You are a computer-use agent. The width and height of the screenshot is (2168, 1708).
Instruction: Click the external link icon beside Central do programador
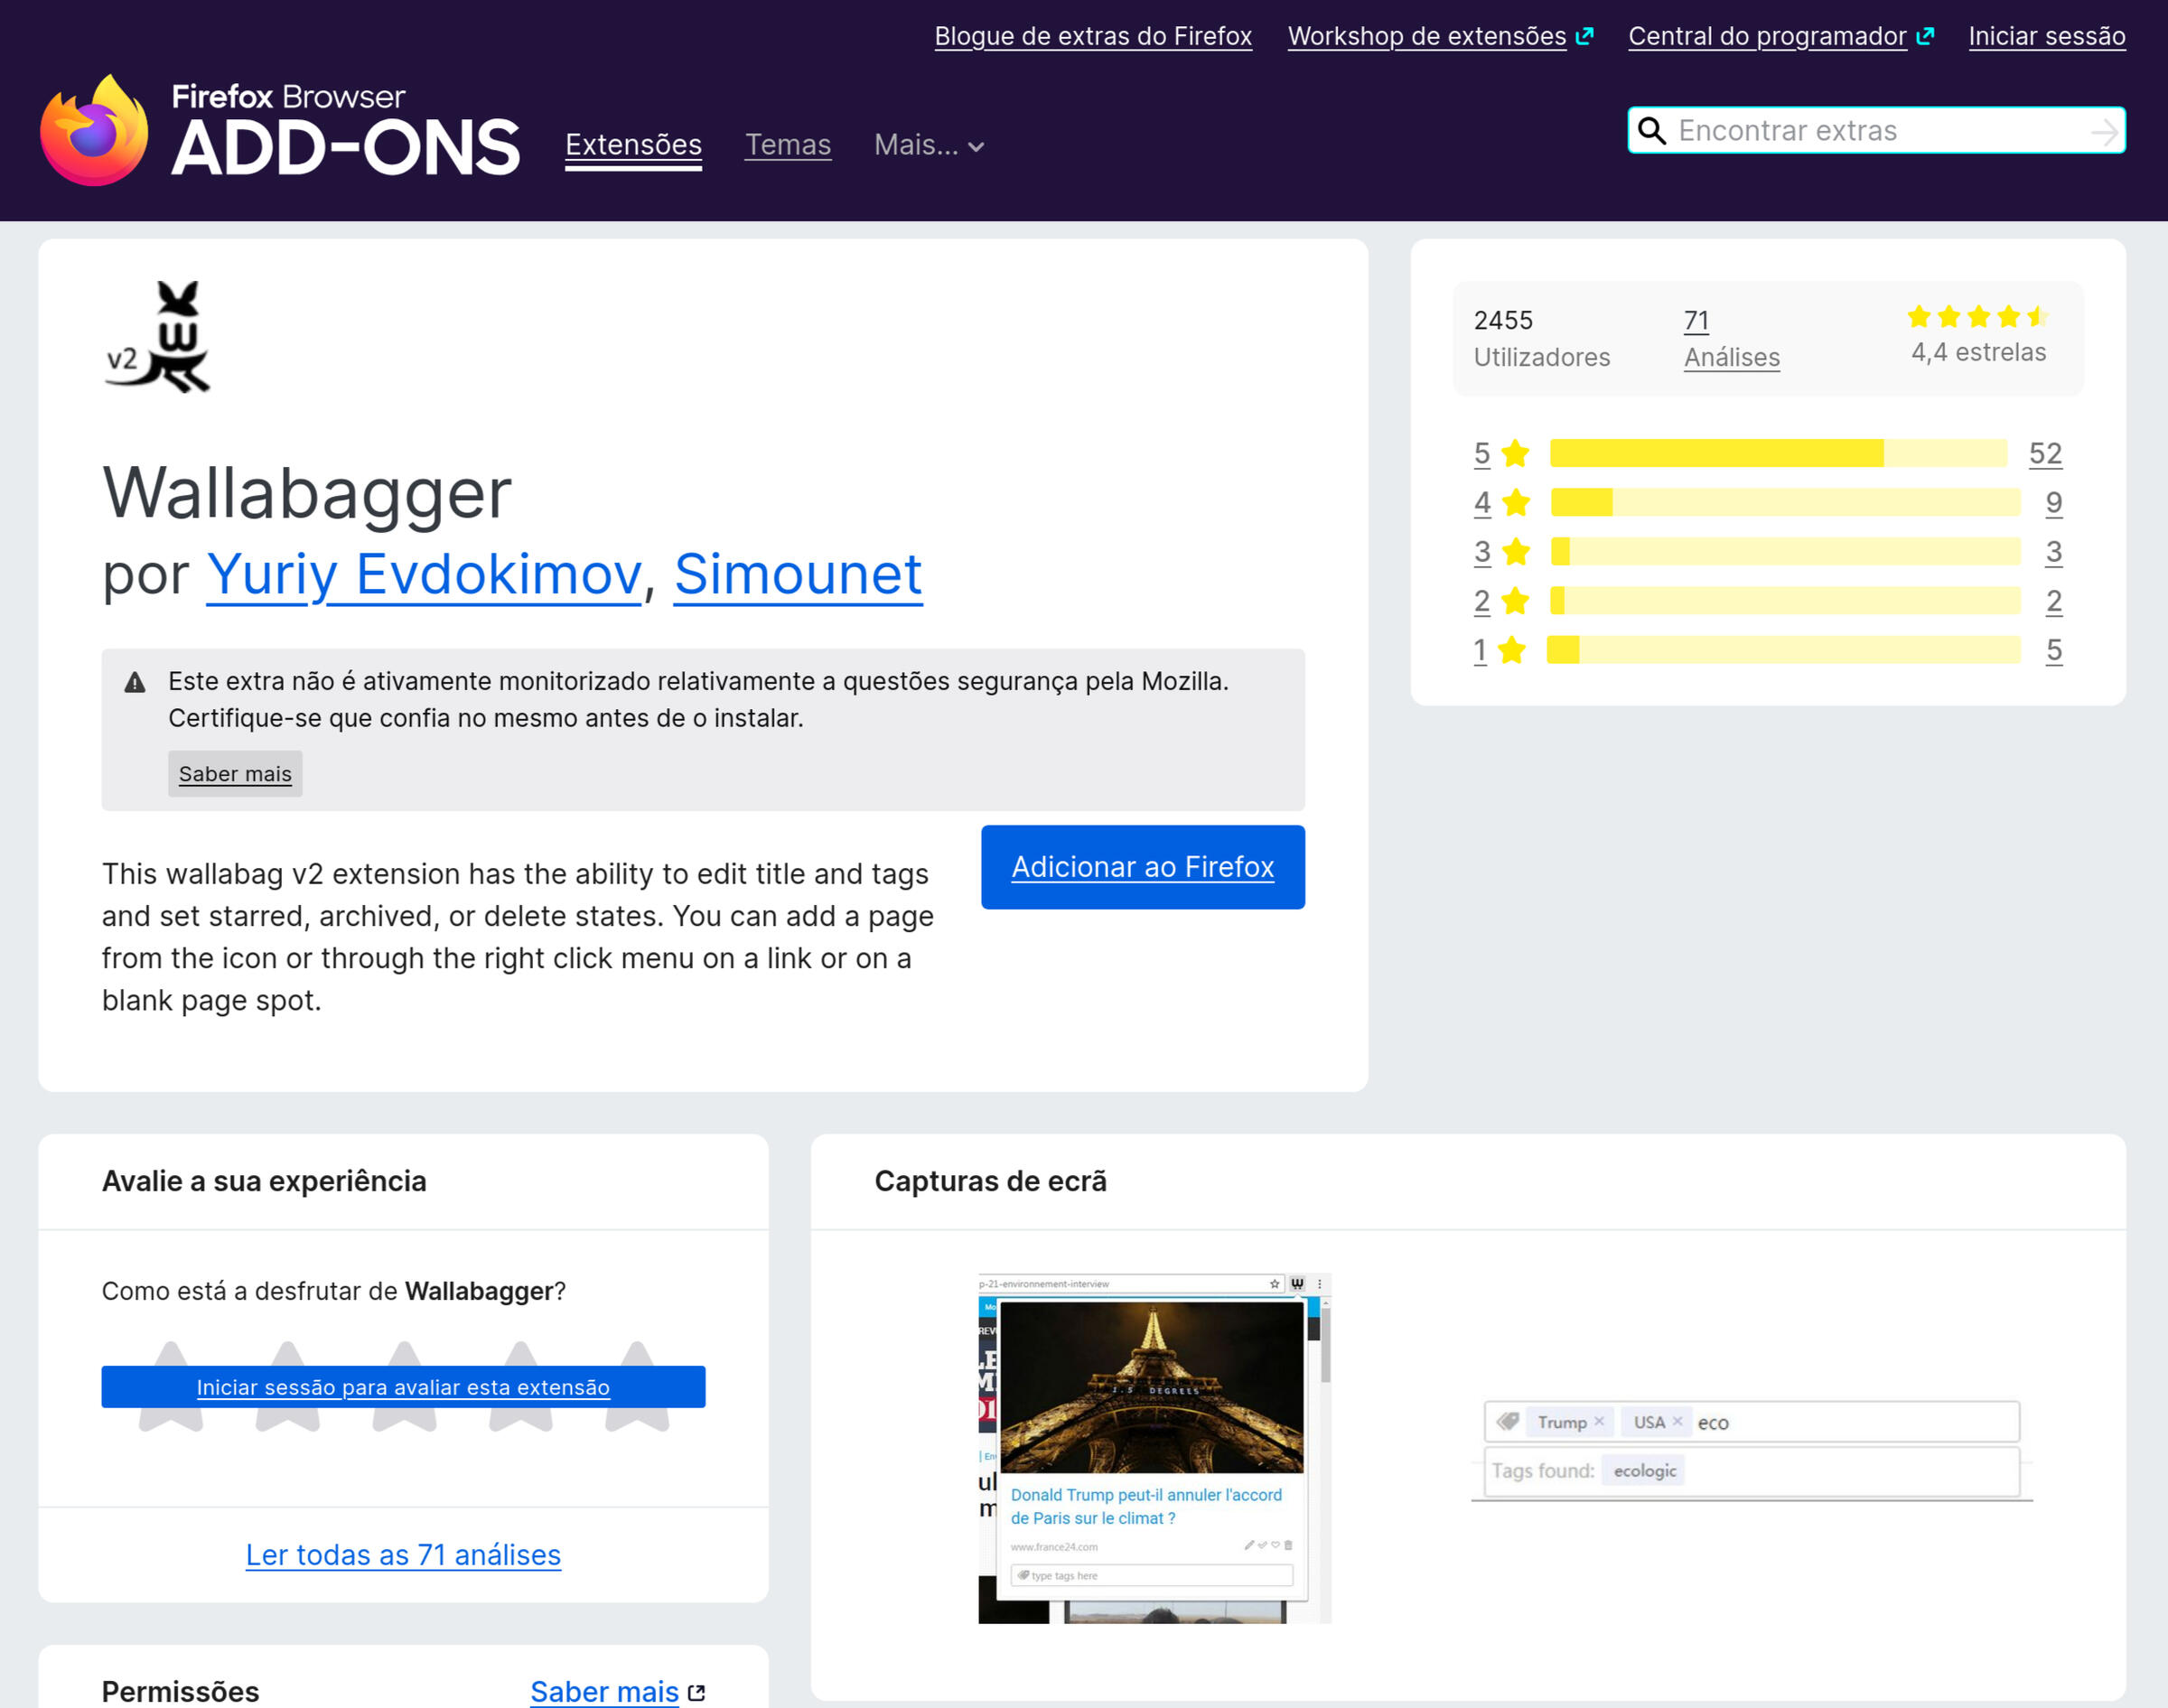[1925, 35]
